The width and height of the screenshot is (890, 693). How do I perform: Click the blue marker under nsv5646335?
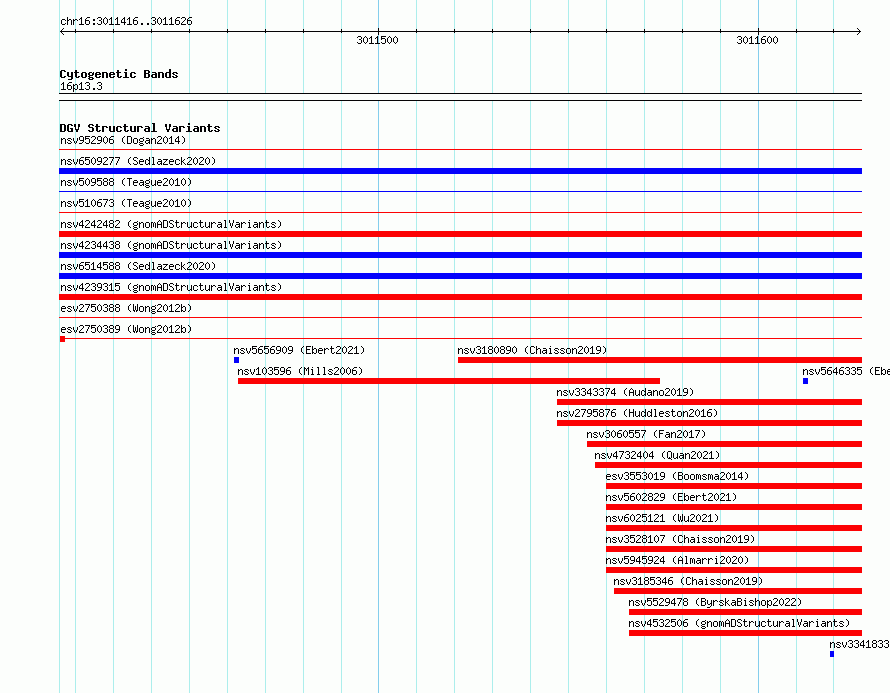click(x=805, y=381)
